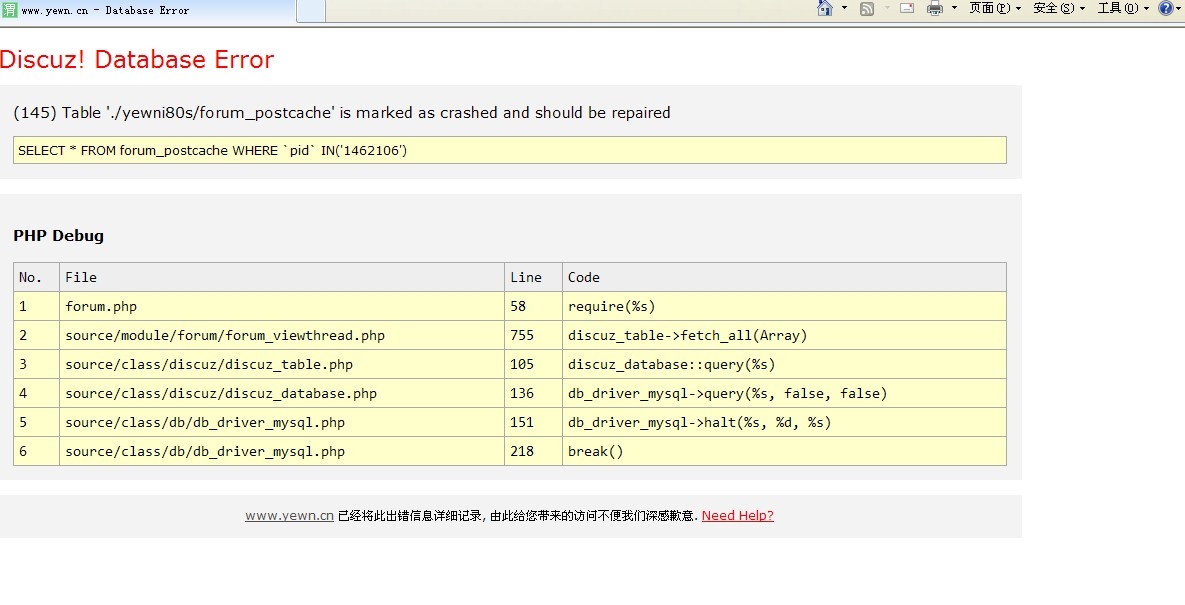Click the Need Help? link
This screenshot has height=605, width=1185.
point(737,516)
